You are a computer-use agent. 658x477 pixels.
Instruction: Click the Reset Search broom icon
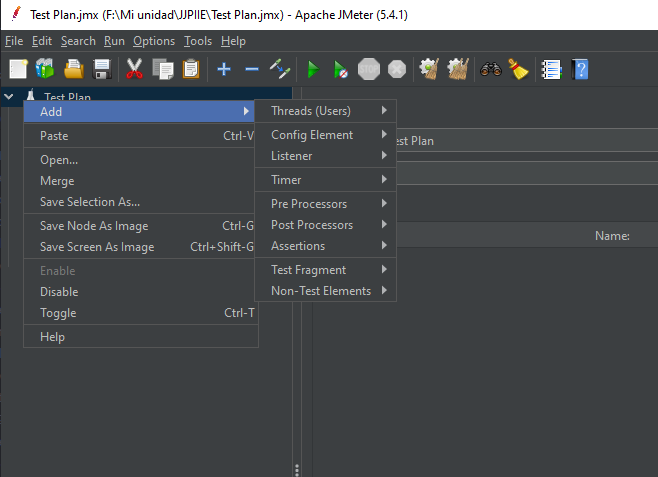(x=518, y=69)
